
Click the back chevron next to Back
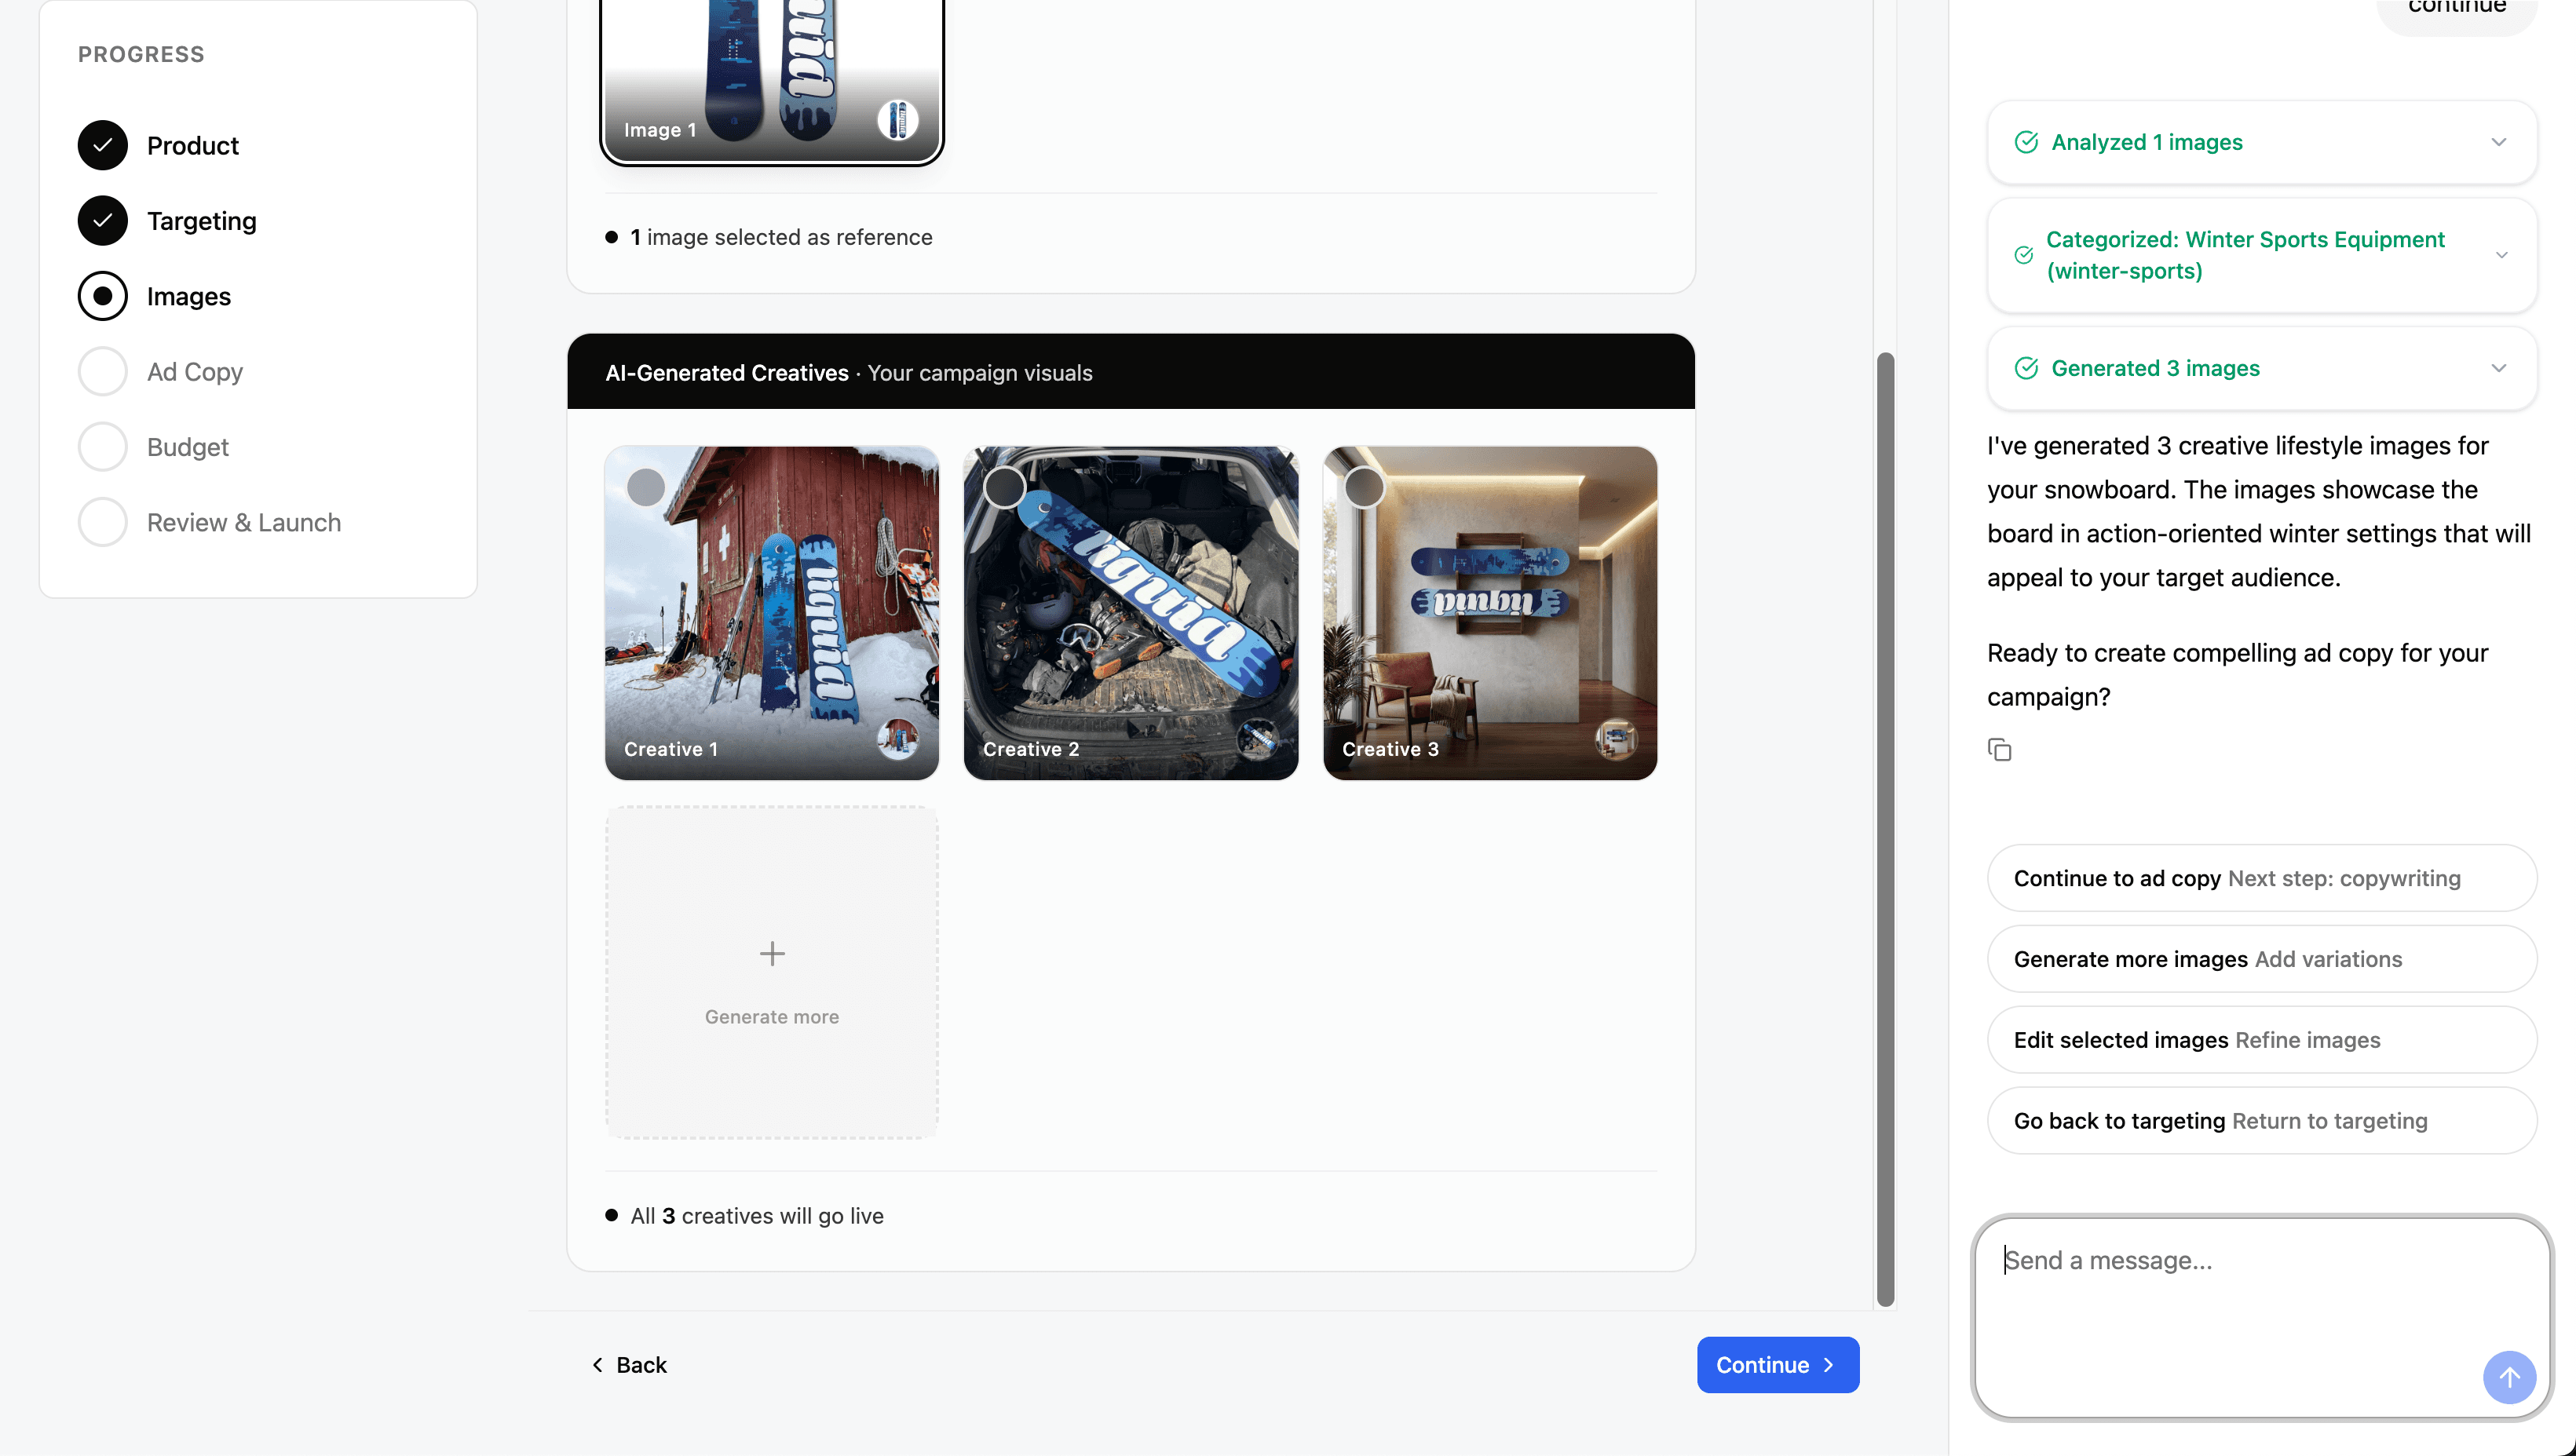coord(597,1364)
